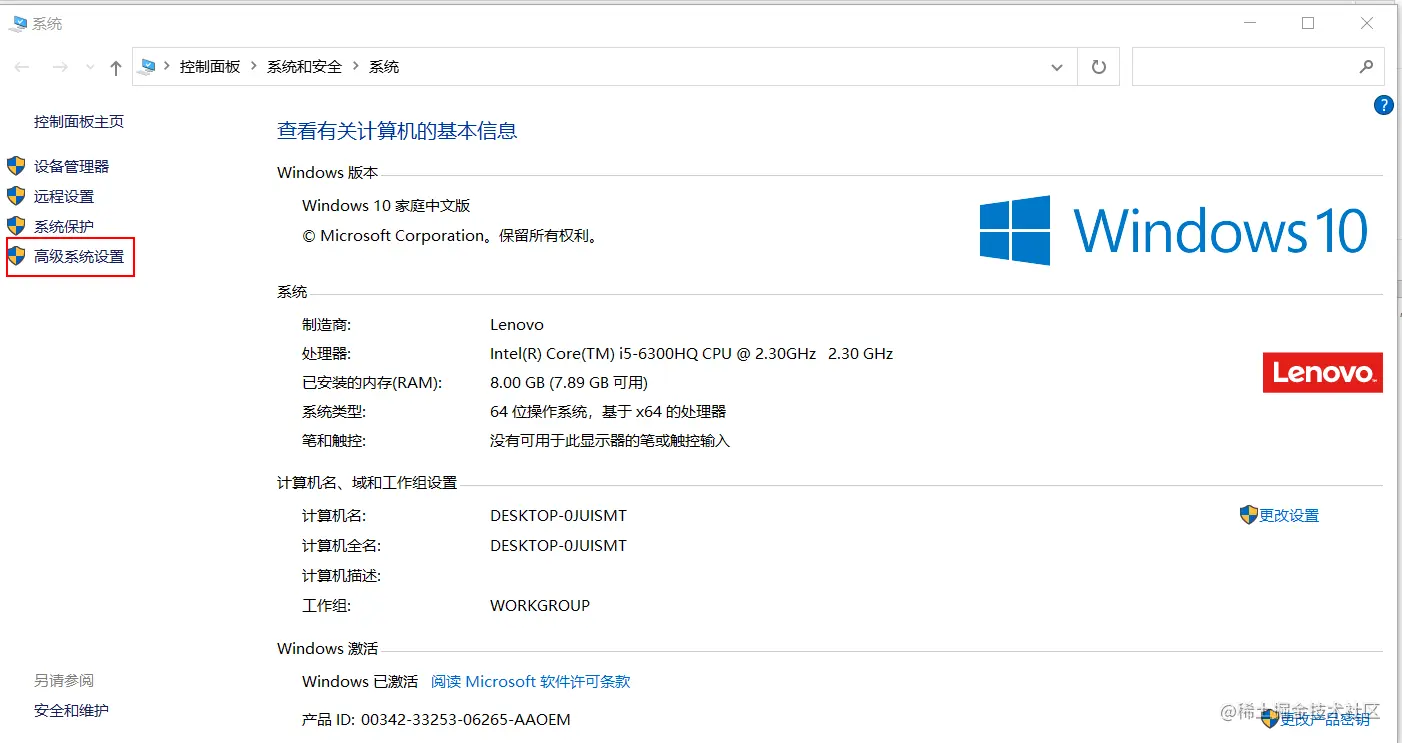Expand the address bar history dropdown
The height and width of the screenshot is (743, 1402).
(1057, 67)
